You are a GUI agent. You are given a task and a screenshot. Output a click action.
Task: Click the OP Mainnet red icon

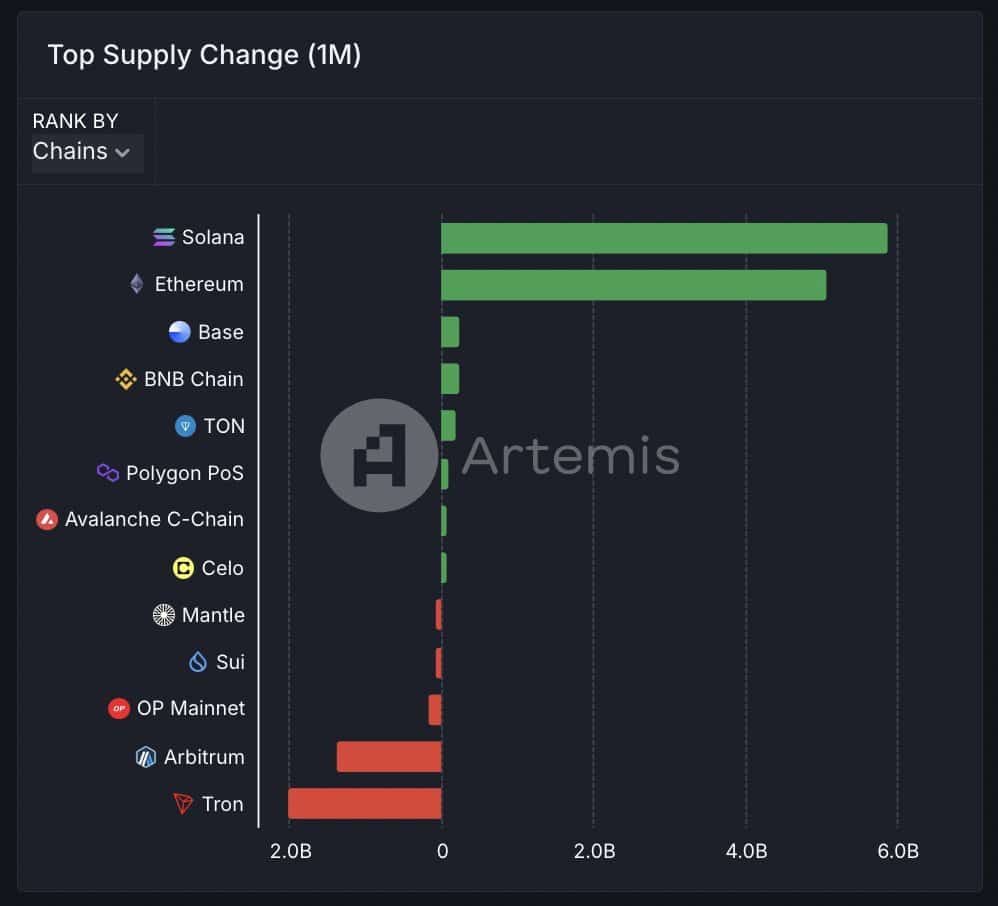tap(119, 709)
